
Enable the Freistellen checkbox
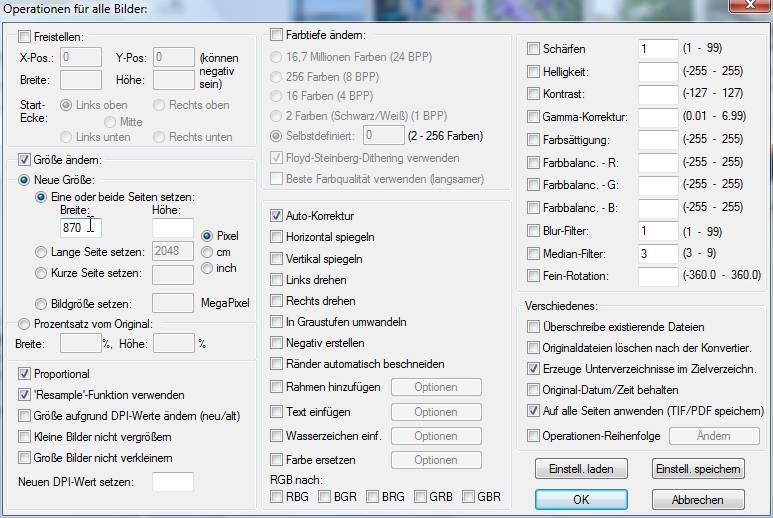(24, 36)
